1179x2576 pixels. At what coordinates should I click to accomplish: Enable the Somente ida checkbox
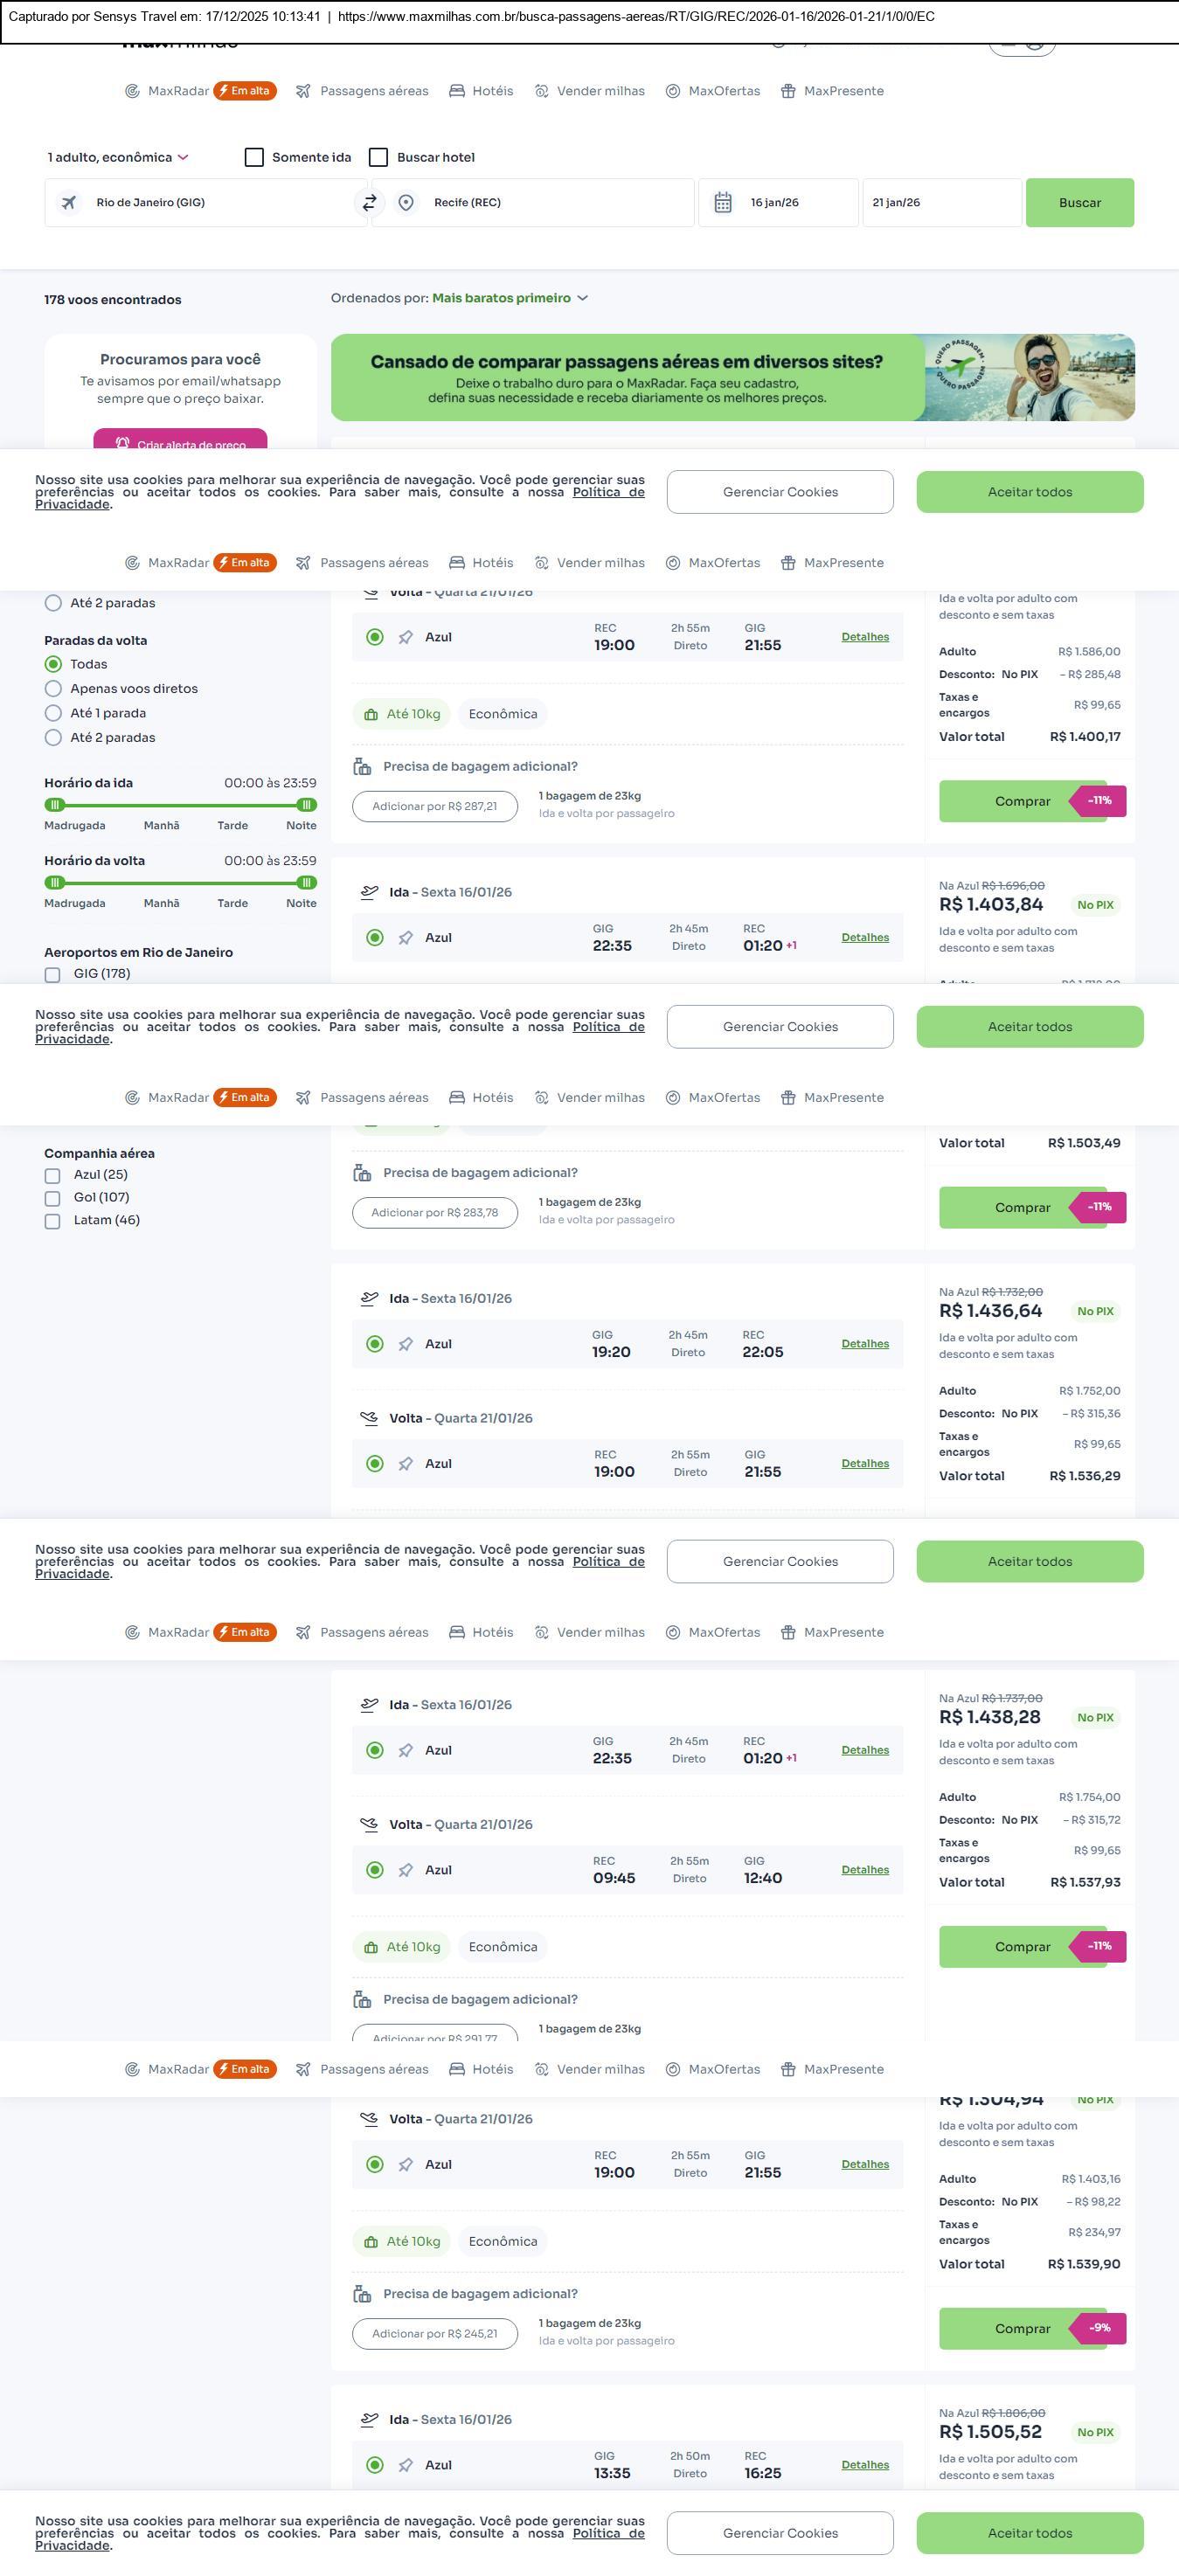pyautogui.click(x=254, y=157)
